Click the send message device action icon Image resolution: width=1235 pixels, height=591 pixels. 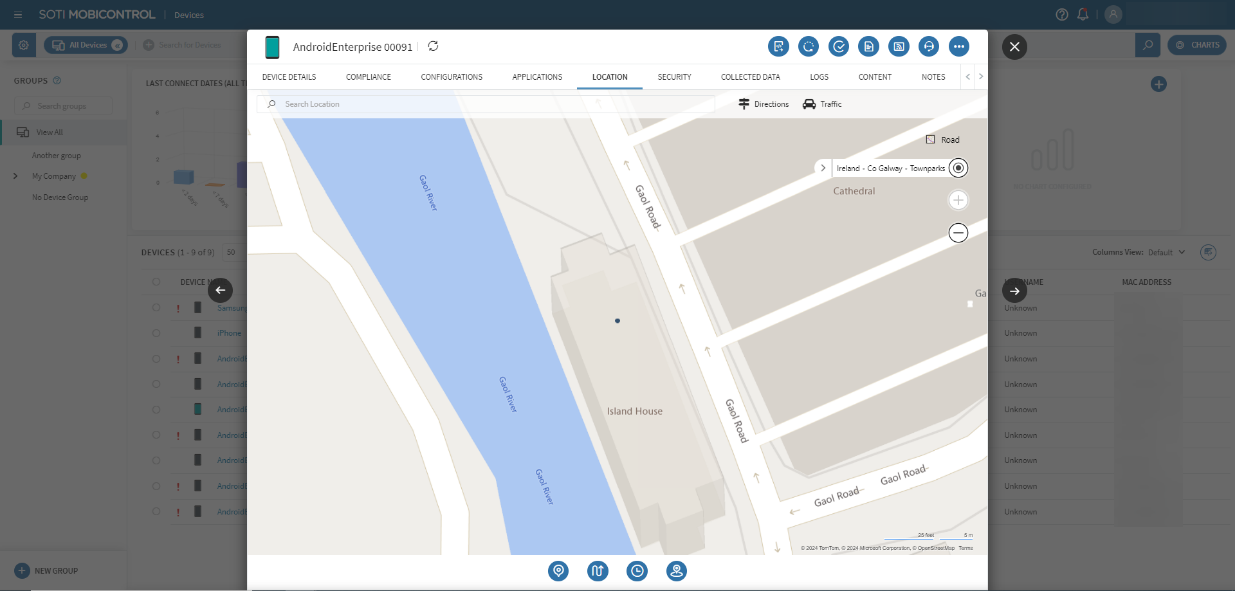click(x=778, y=46)
